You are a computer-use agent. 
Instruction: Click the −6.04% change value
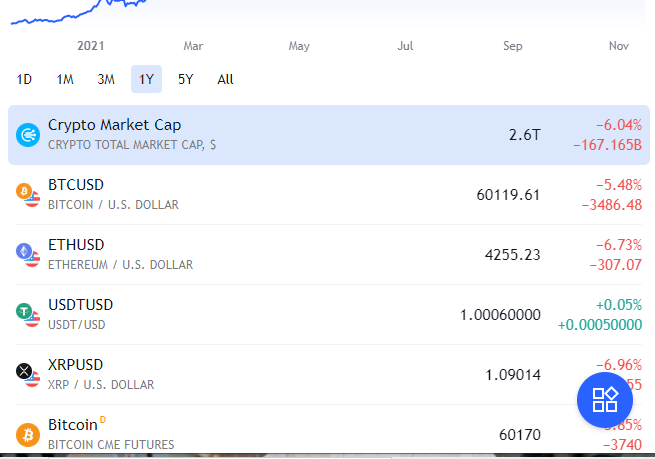tap(619, 125)
